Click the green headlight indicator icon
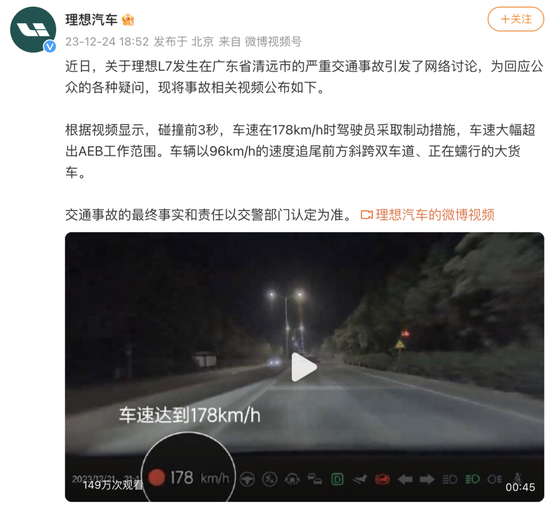The height and width of the screenshot is (509, 550). tap(472, 479)
